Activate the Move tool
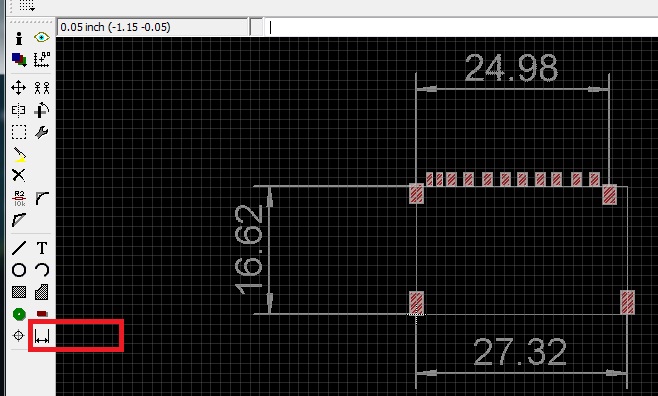The image size is (658, 396). coord(18,88)
